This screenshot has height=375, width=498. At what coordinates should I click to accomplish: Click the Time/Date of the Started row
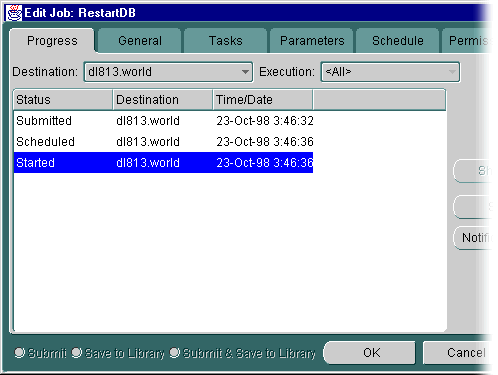coord(265,163)
